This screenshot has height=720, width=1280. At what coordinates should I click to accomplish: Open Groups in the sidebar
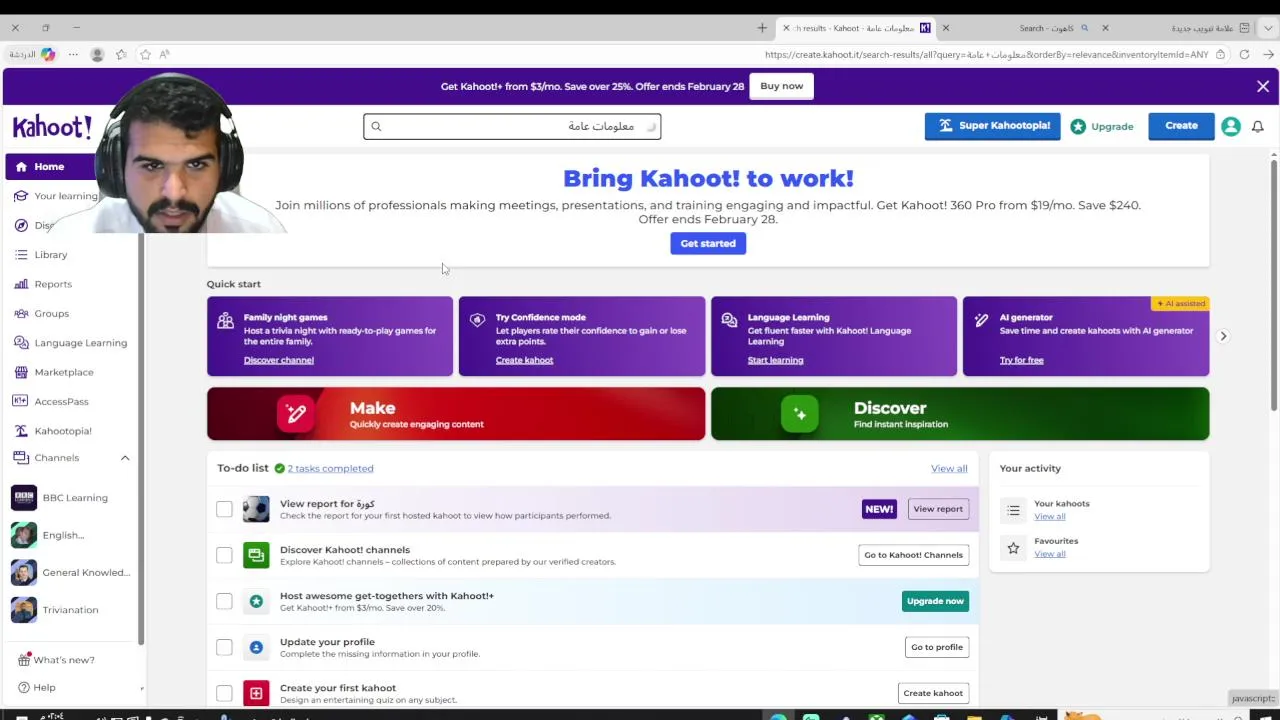point(52,314)
